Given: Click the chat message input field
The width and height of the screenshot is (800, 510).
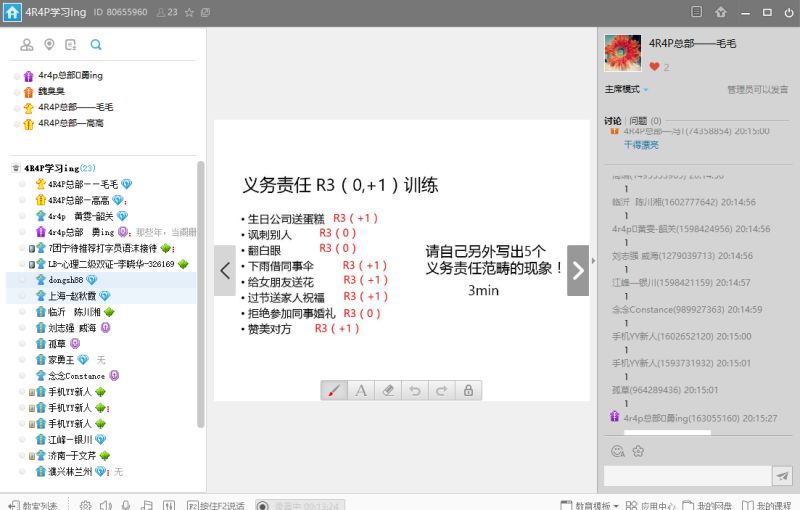Looking at the screenshot, I should click(x=688, y=476).
